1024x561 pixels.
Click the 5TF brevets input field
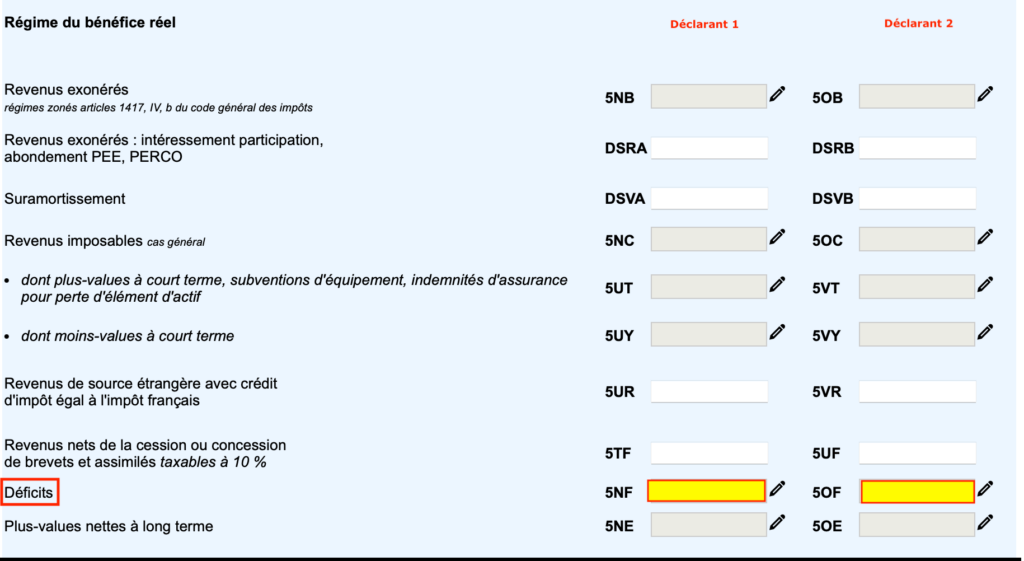(709, 453)
